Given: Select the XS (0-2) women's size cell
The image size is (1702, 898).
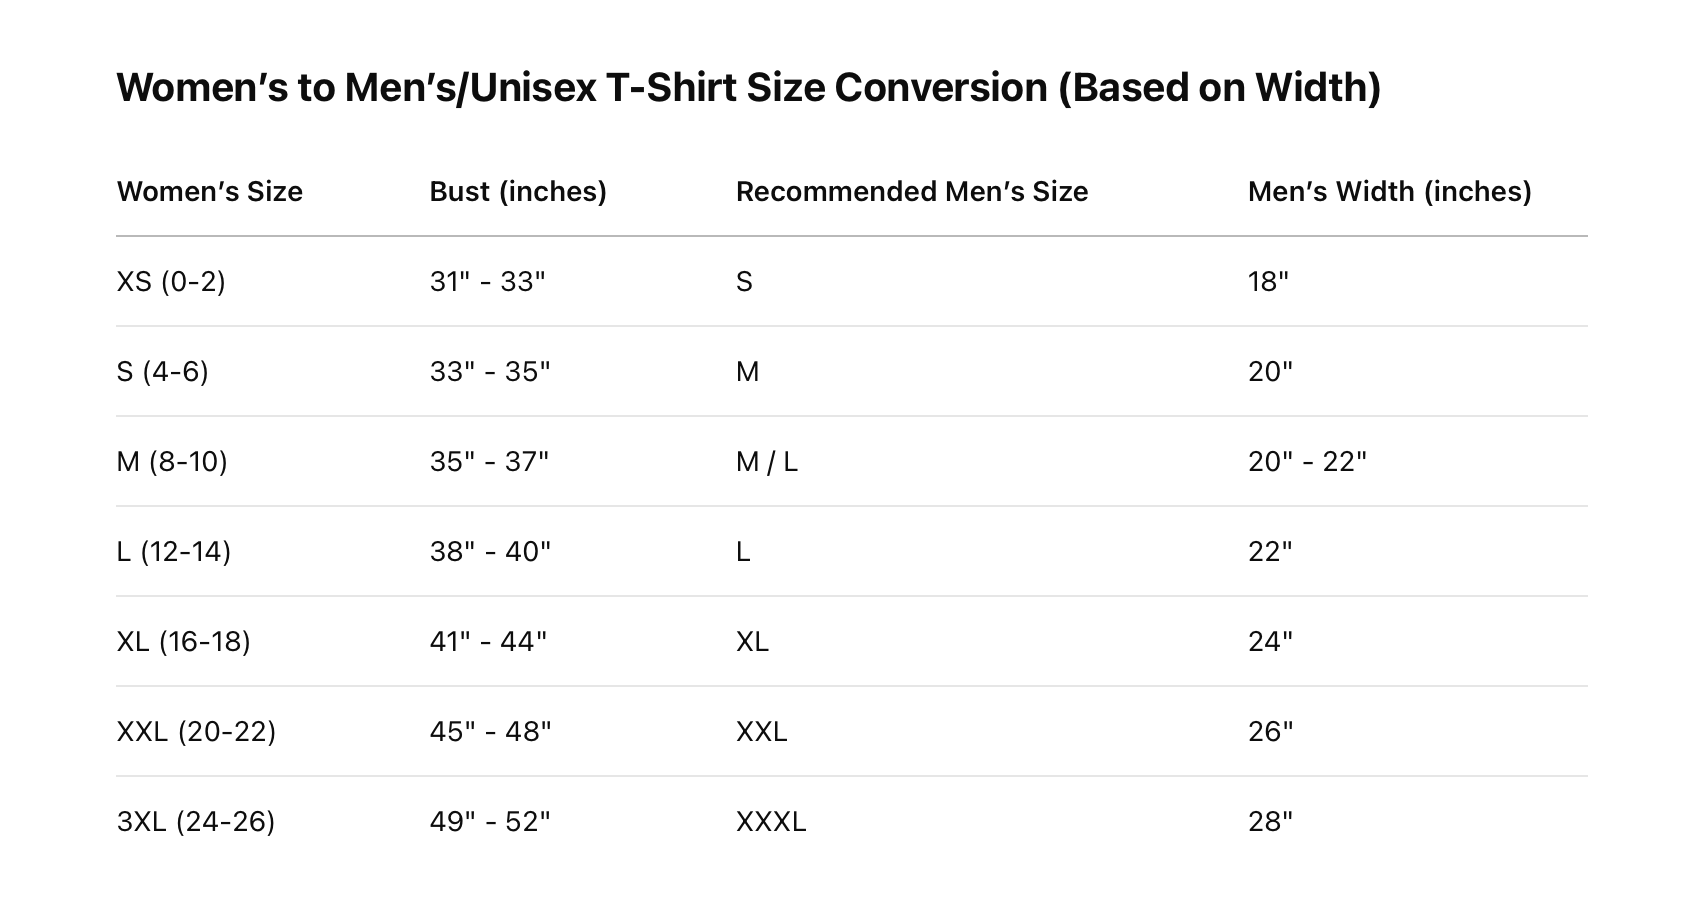Looking at the screenshot, I should (171, 282).
